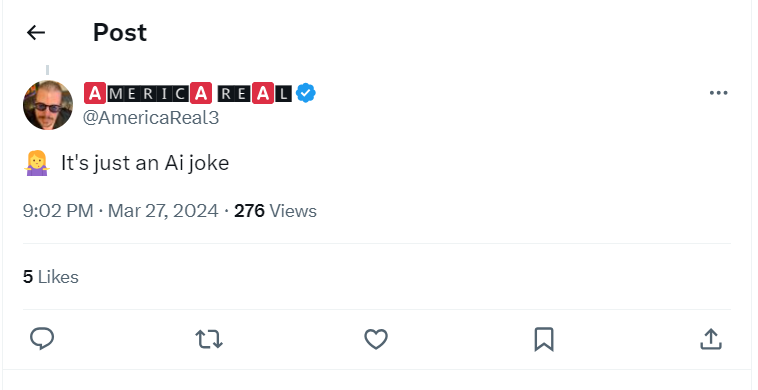Image resolution: width=758 pixels, height=390 pixels.
Task: Open the three-dot more options menu
Action: (x=718, y=93)
